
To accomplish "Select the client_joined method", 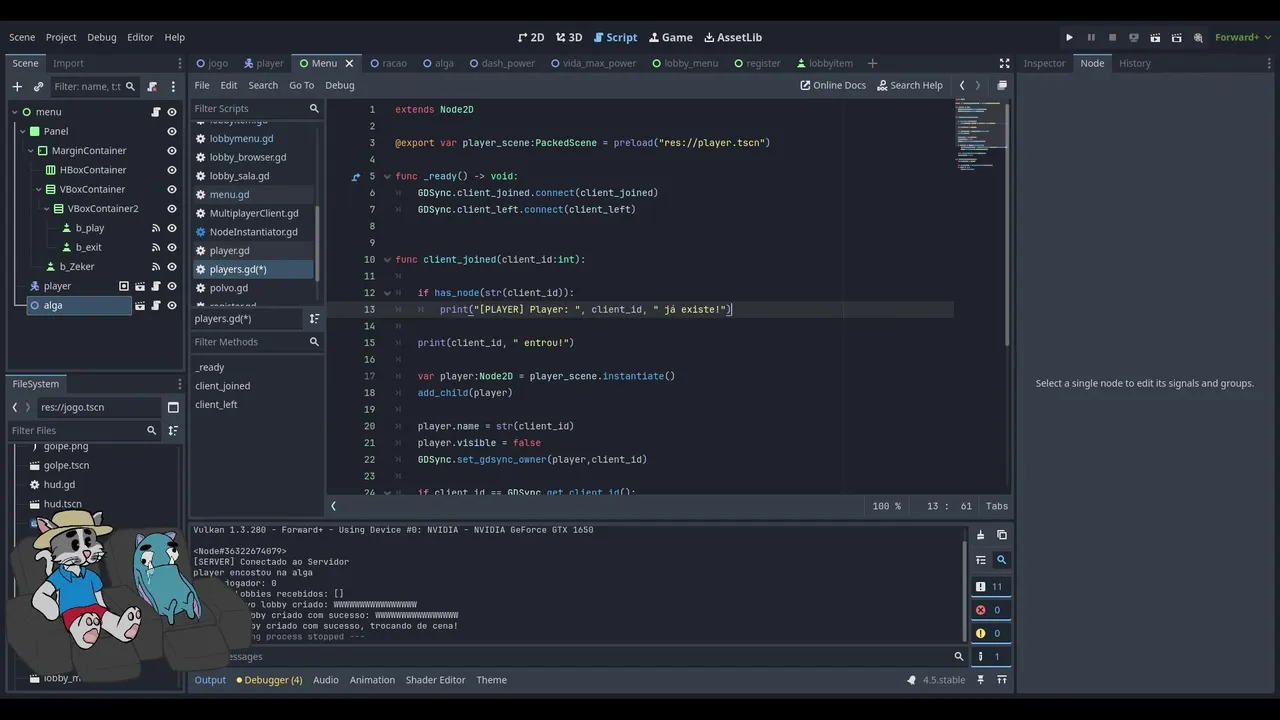I will click(223, 386).
